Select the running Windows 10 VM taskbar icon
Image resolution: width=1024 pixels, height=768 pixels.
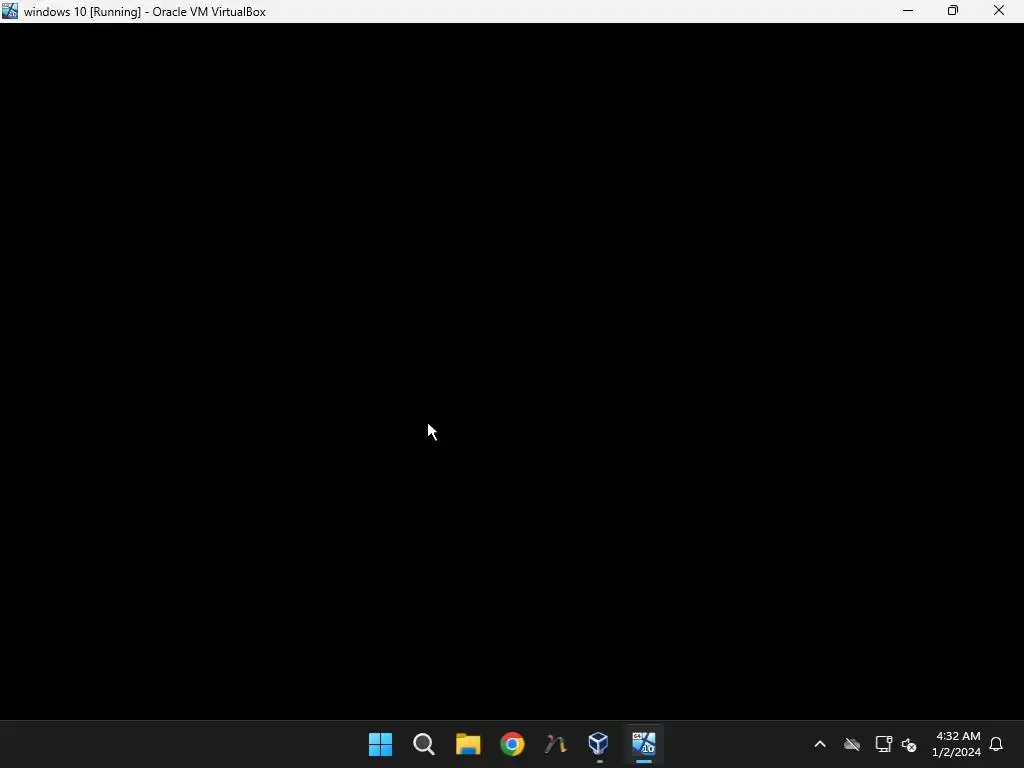tap(643, 743)
